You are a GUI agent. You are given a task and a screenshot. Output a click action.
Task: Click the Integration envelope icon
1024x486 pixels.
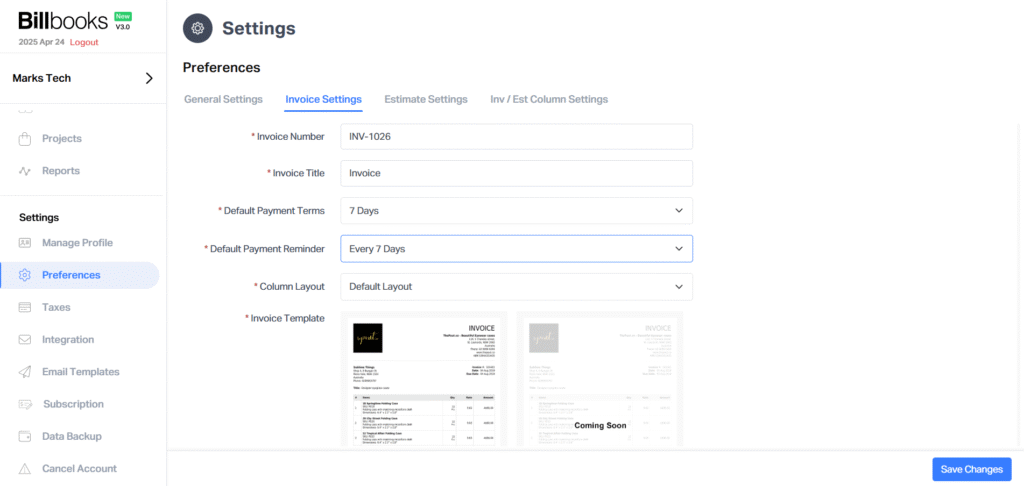(25, 340)
